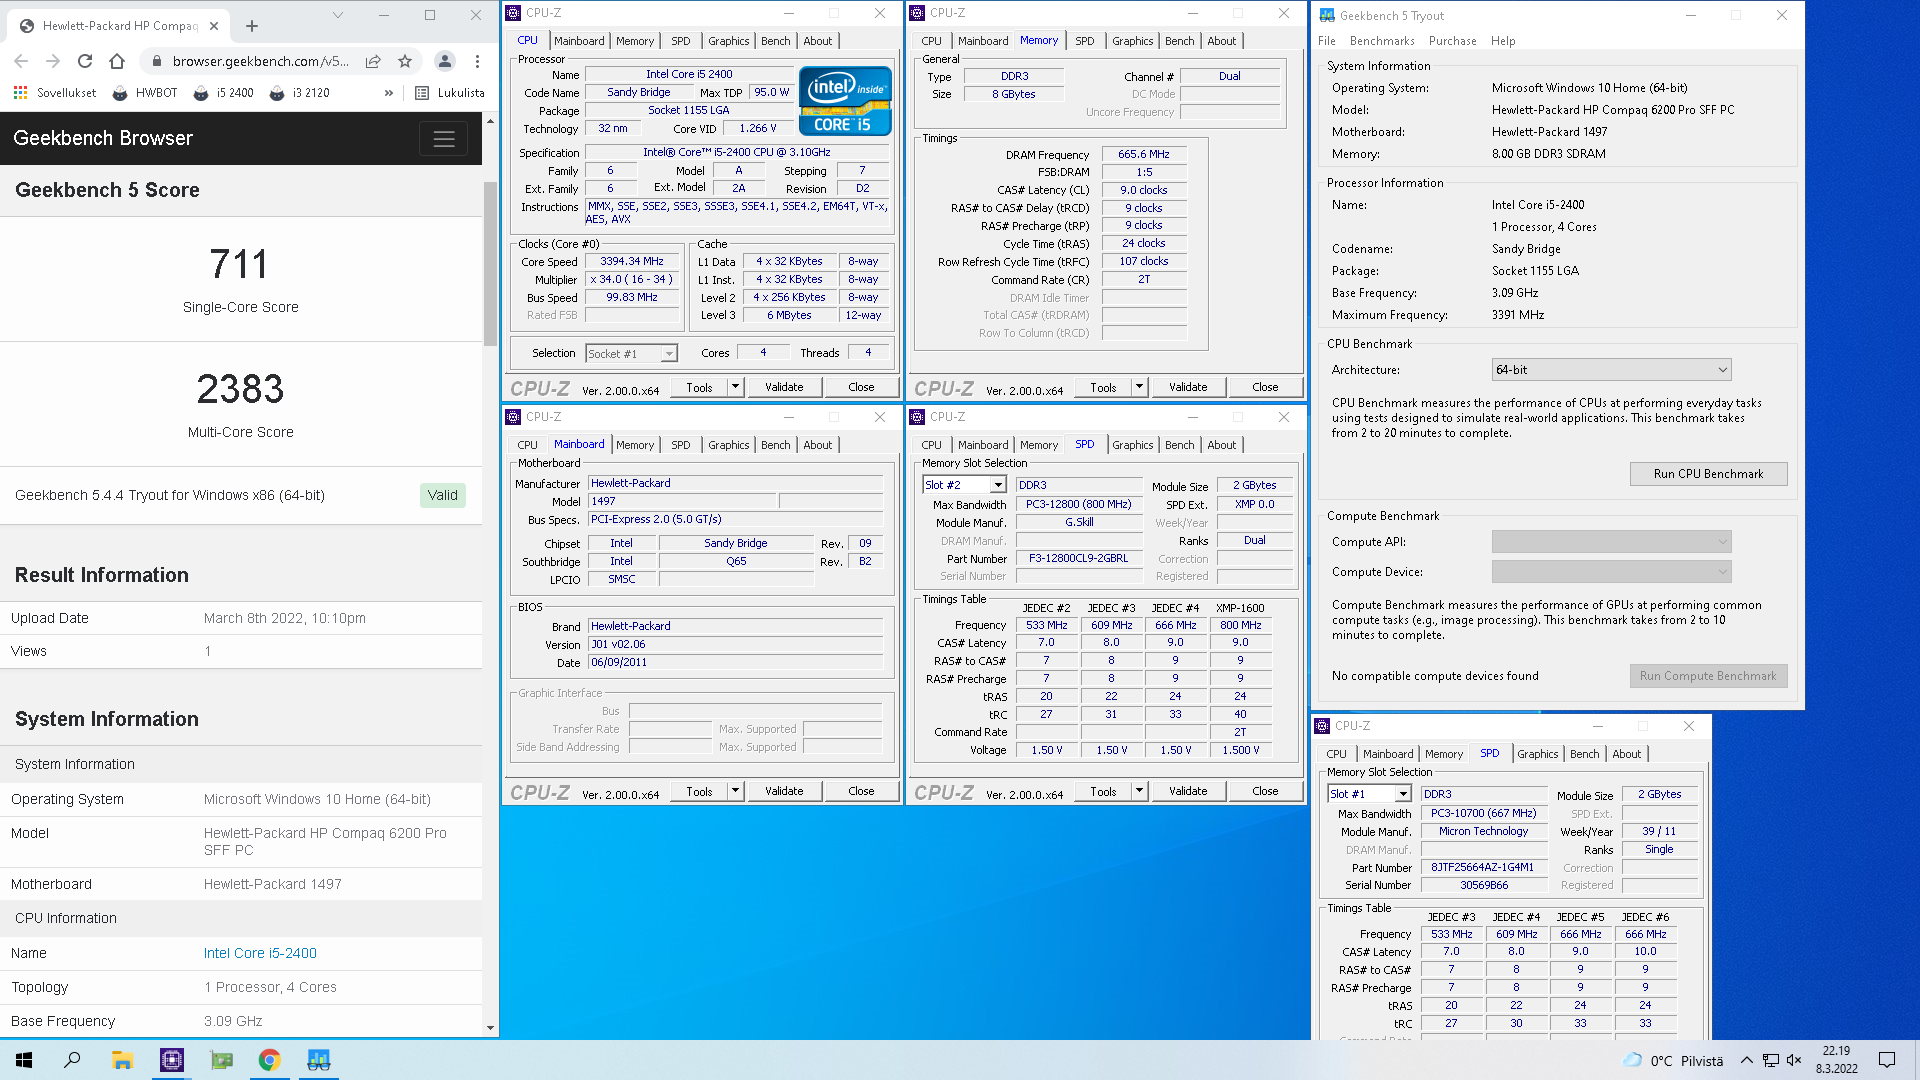Screen dimensions: 1920x1080
Task: Open HWBOT bookmark
Action: 145,93
